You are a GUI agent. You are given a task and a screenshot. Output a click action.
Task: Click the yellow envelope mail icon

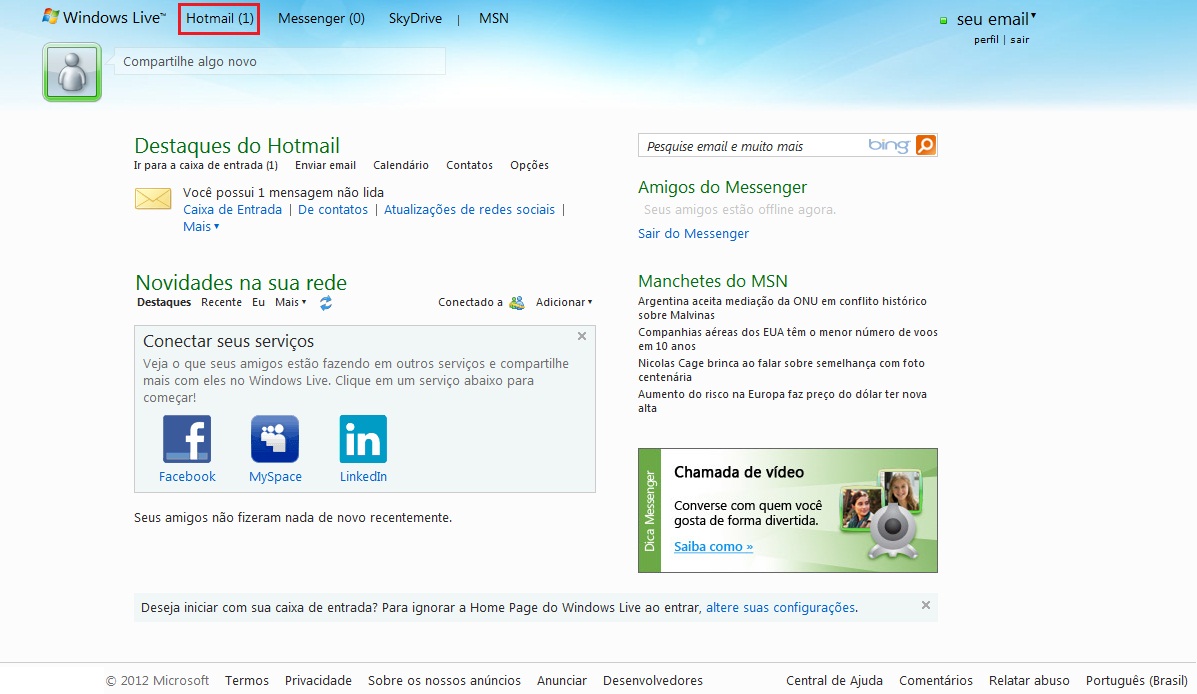153,199
